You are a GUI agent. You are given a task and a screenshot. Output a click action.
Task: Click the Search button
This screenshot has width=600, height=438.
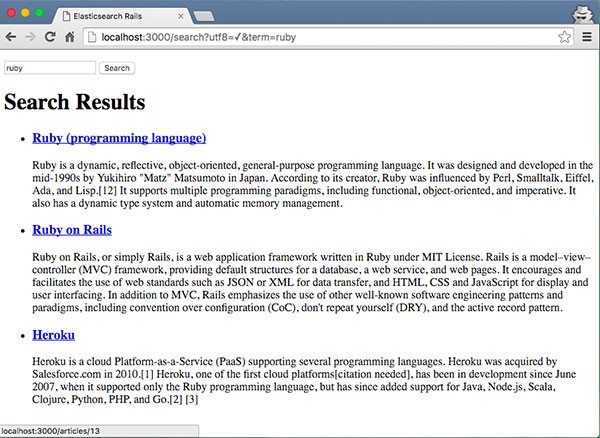point(117,68)
